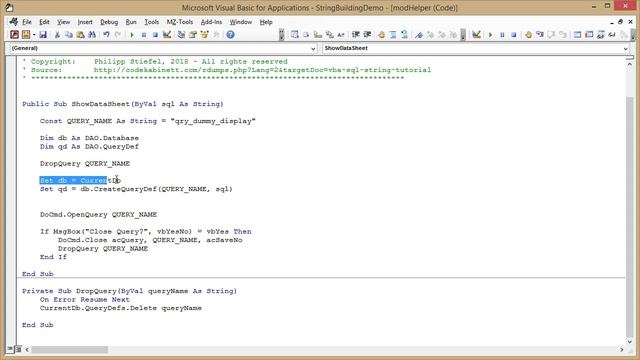Open the Insert Module dropdown arrow

[34, 35]
